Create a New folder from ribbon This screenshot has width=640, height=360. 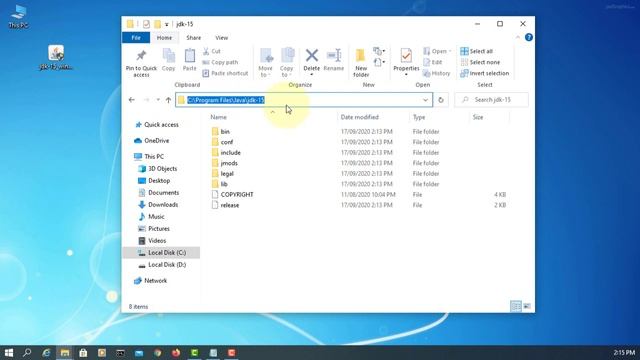click(x=361, y=62)
